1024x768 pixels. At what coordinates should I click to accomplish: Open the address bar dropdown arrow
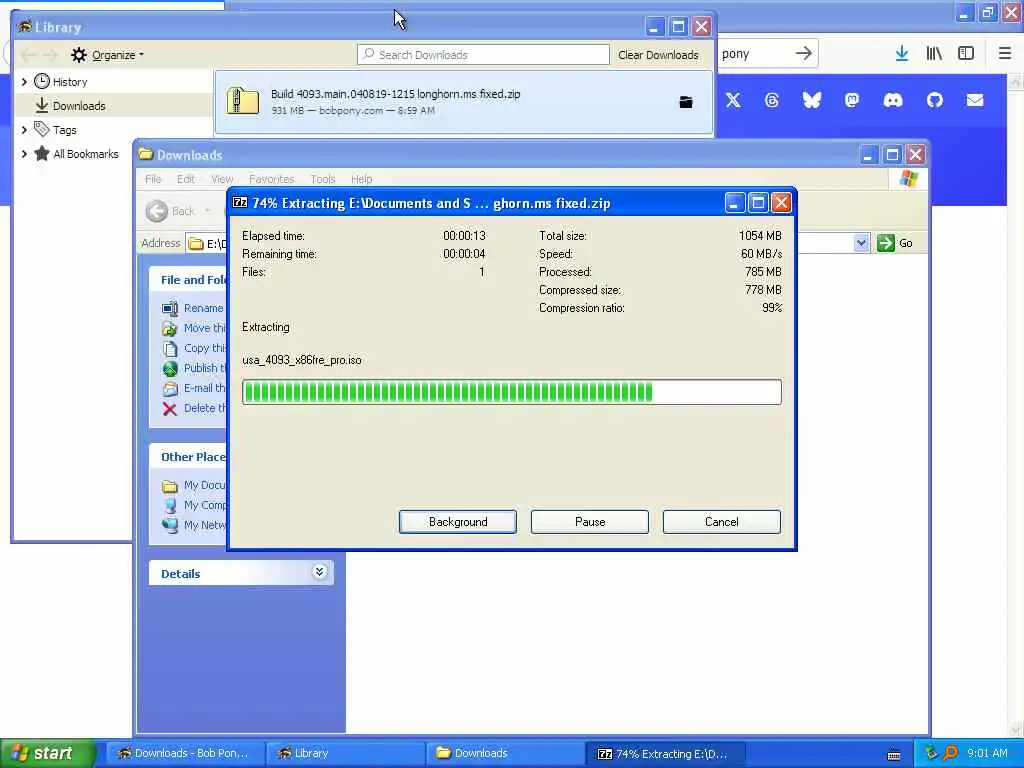[x=861, y=243]
